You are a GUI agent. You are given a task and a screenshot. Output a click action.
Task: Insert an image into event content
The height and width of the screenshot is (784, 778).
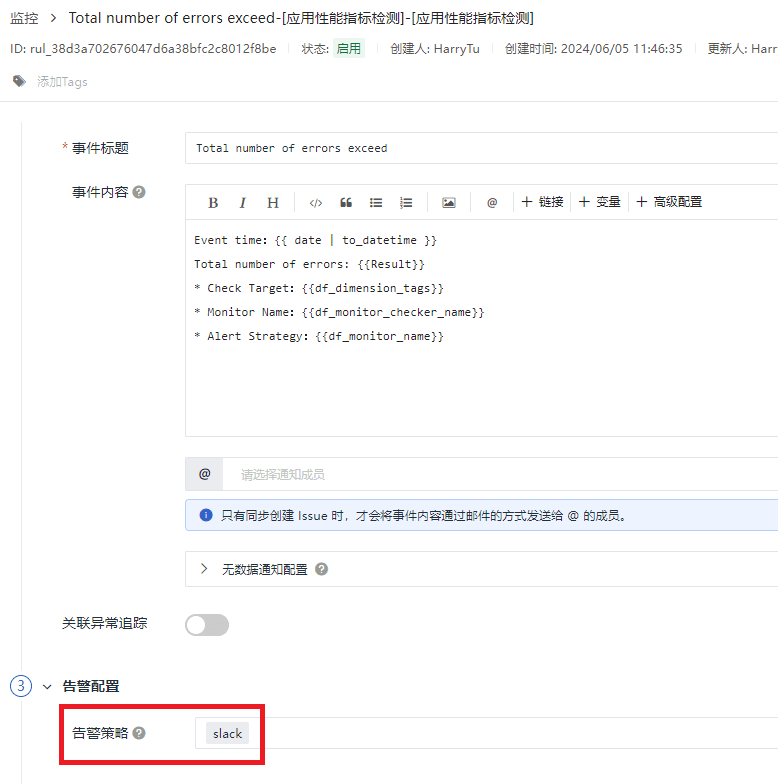coord(448,202)
